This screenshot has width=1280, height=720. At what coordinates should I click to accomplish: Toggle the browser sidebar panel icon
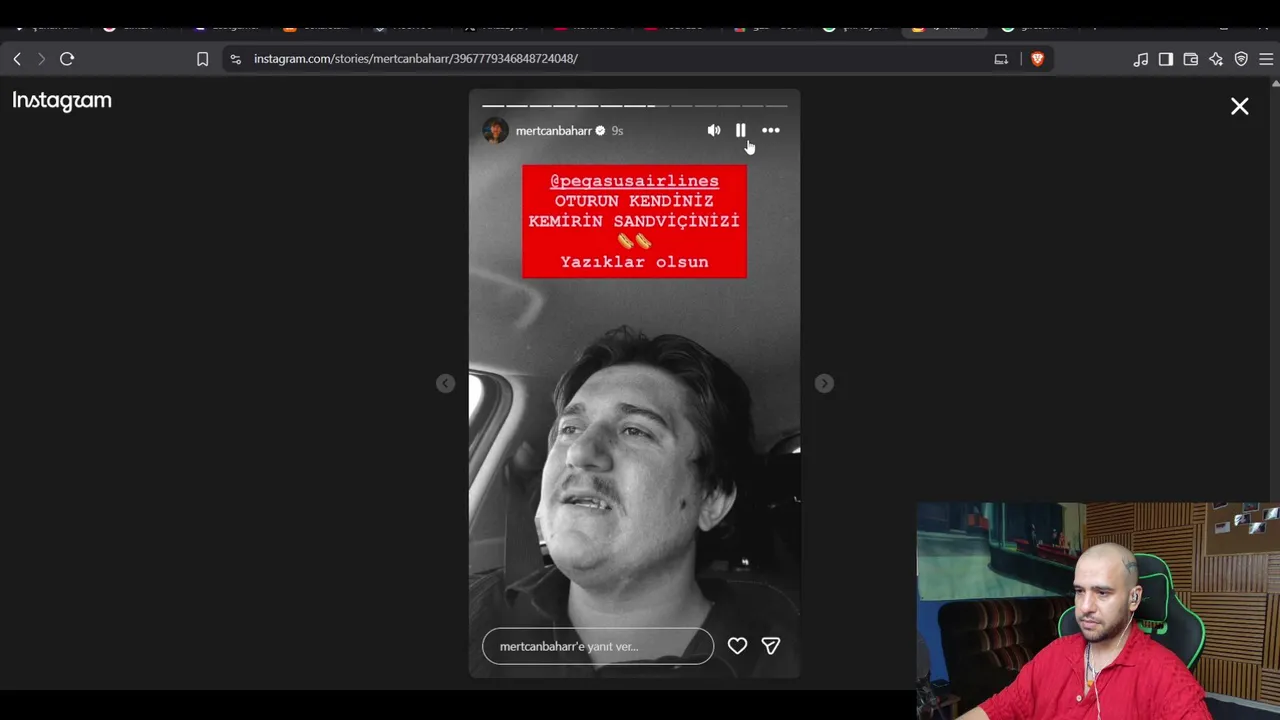point(1166,59)
